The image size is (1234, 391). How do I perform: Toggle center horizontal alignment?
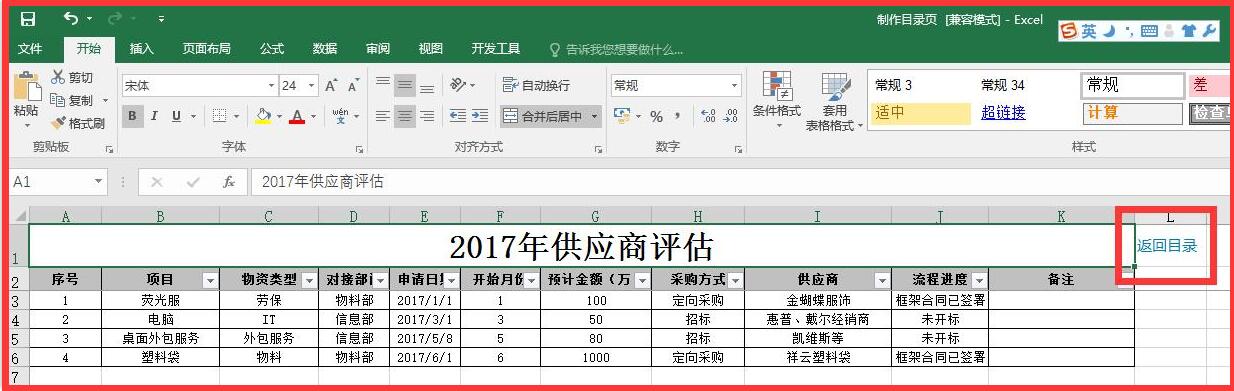(405, 116)
